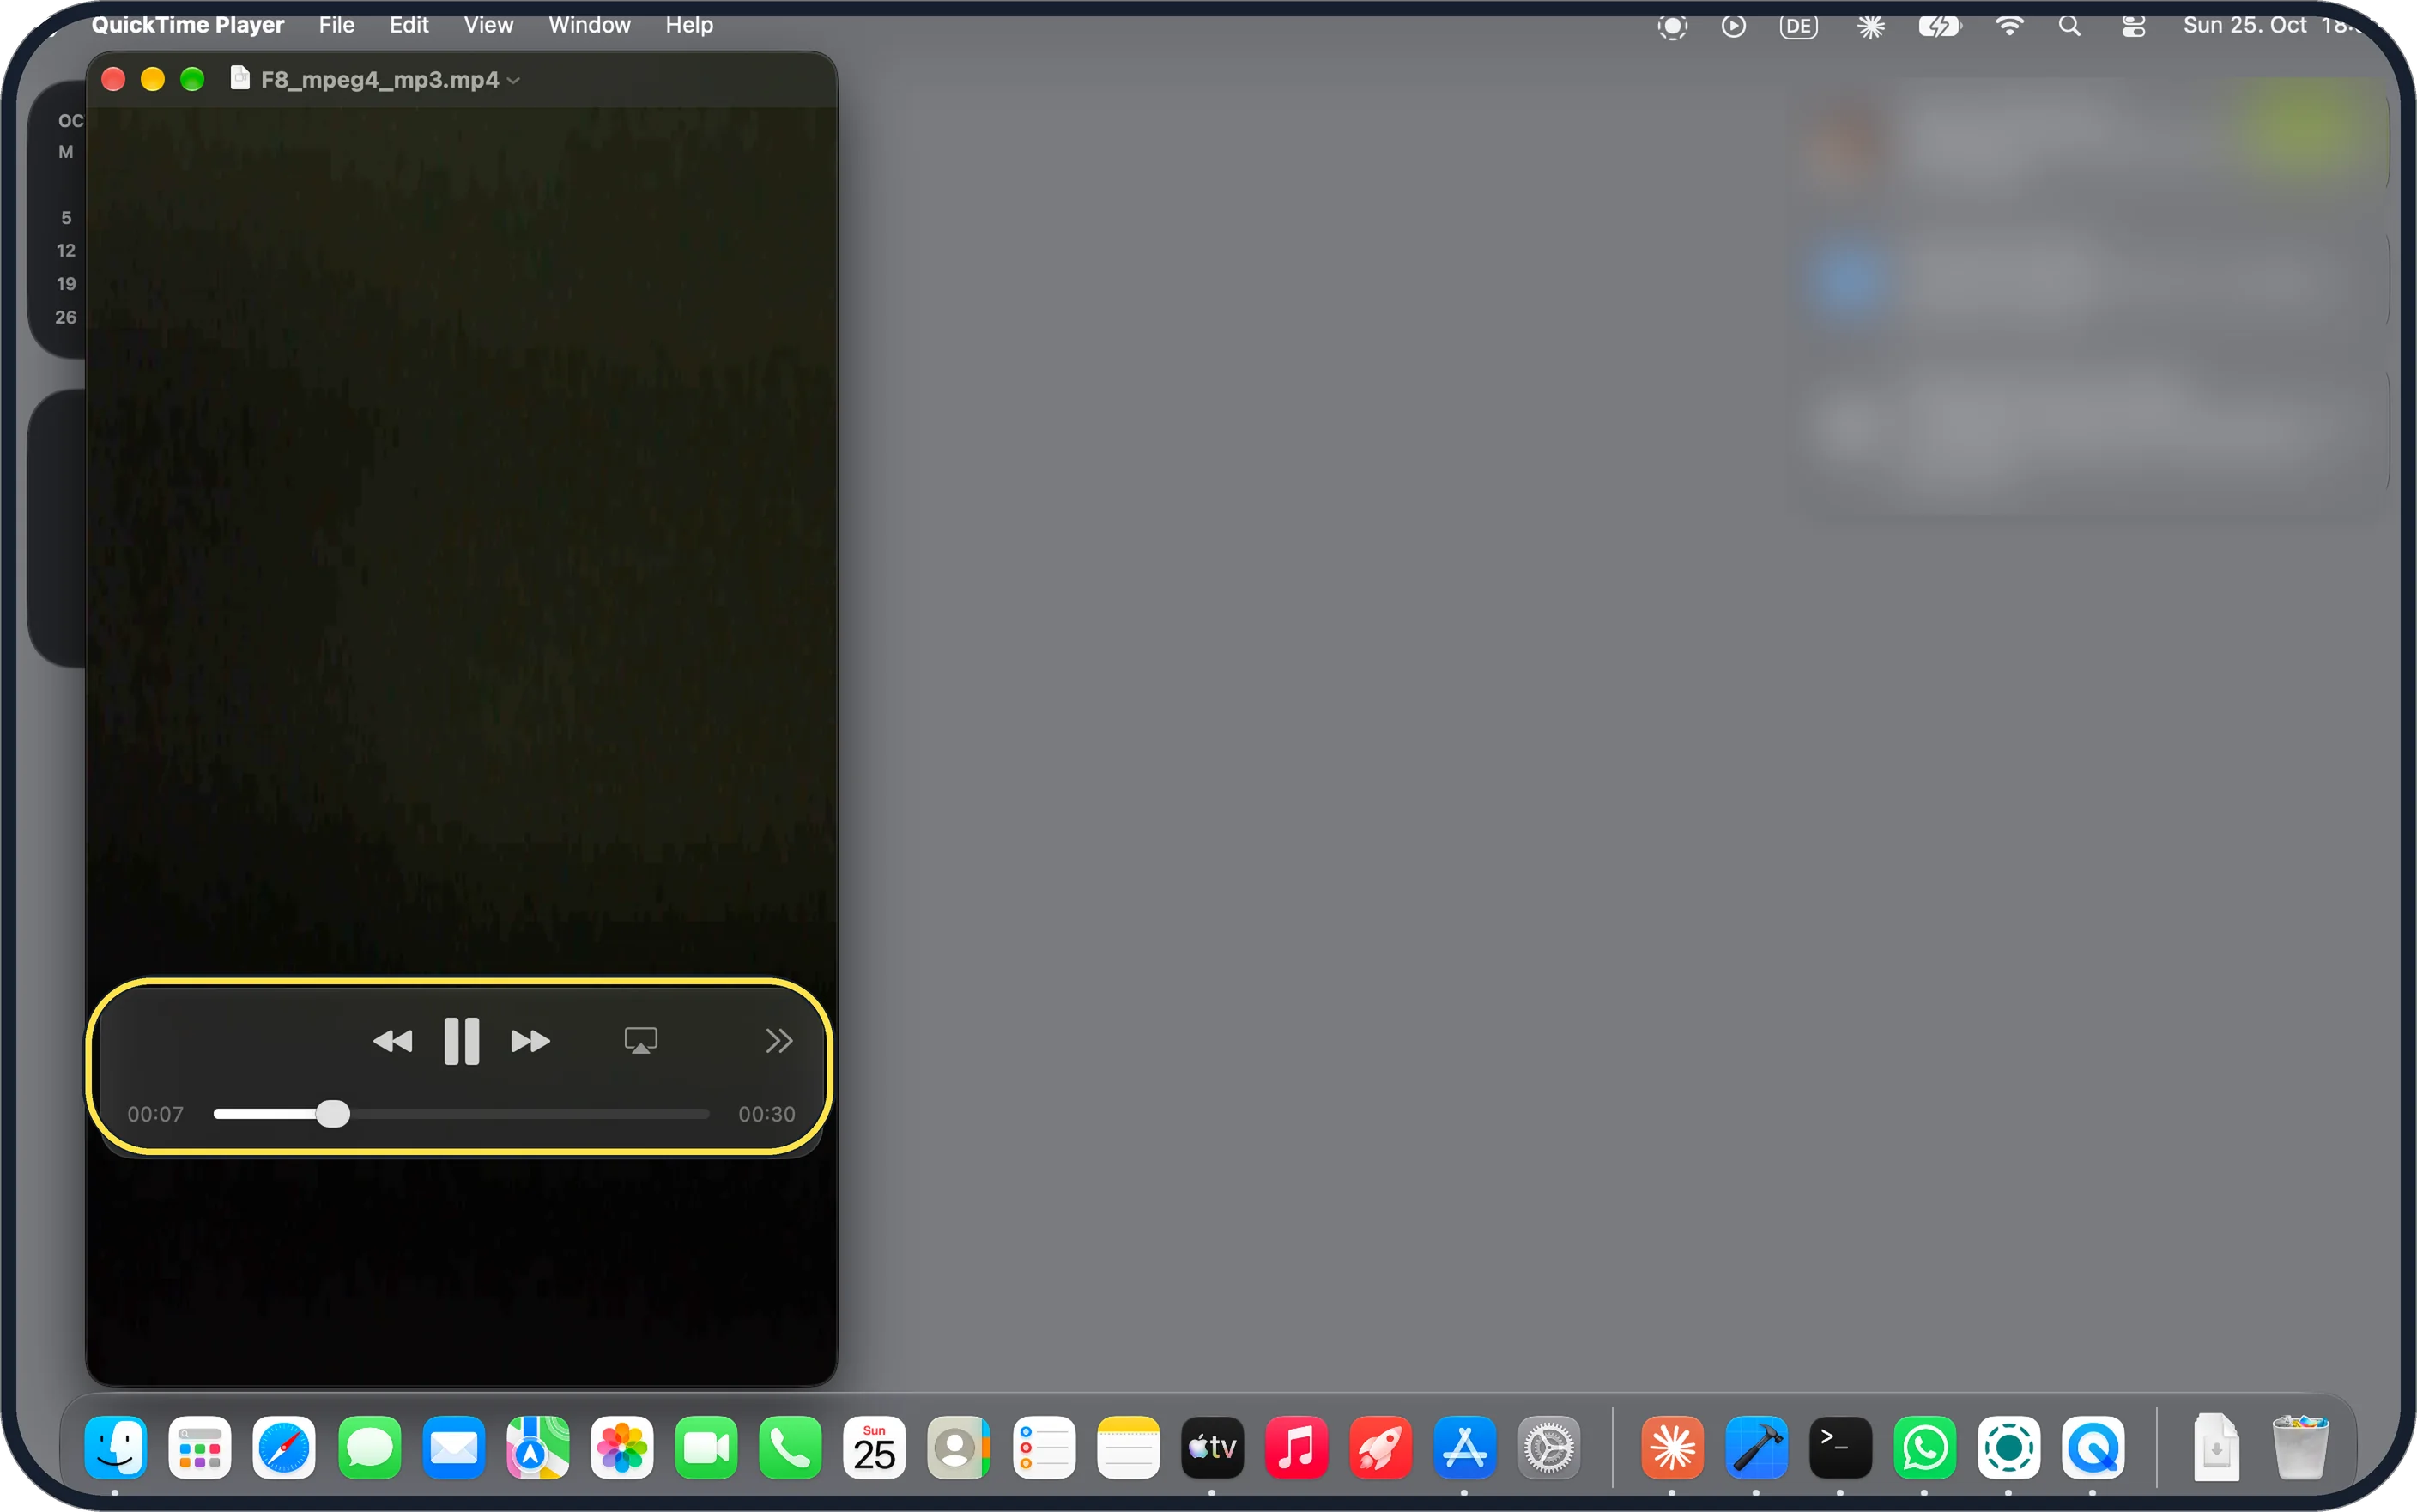Open the QuickTime Player app menu
The width and height of the screenshot is (2417, 1512).
coord(188,25)
